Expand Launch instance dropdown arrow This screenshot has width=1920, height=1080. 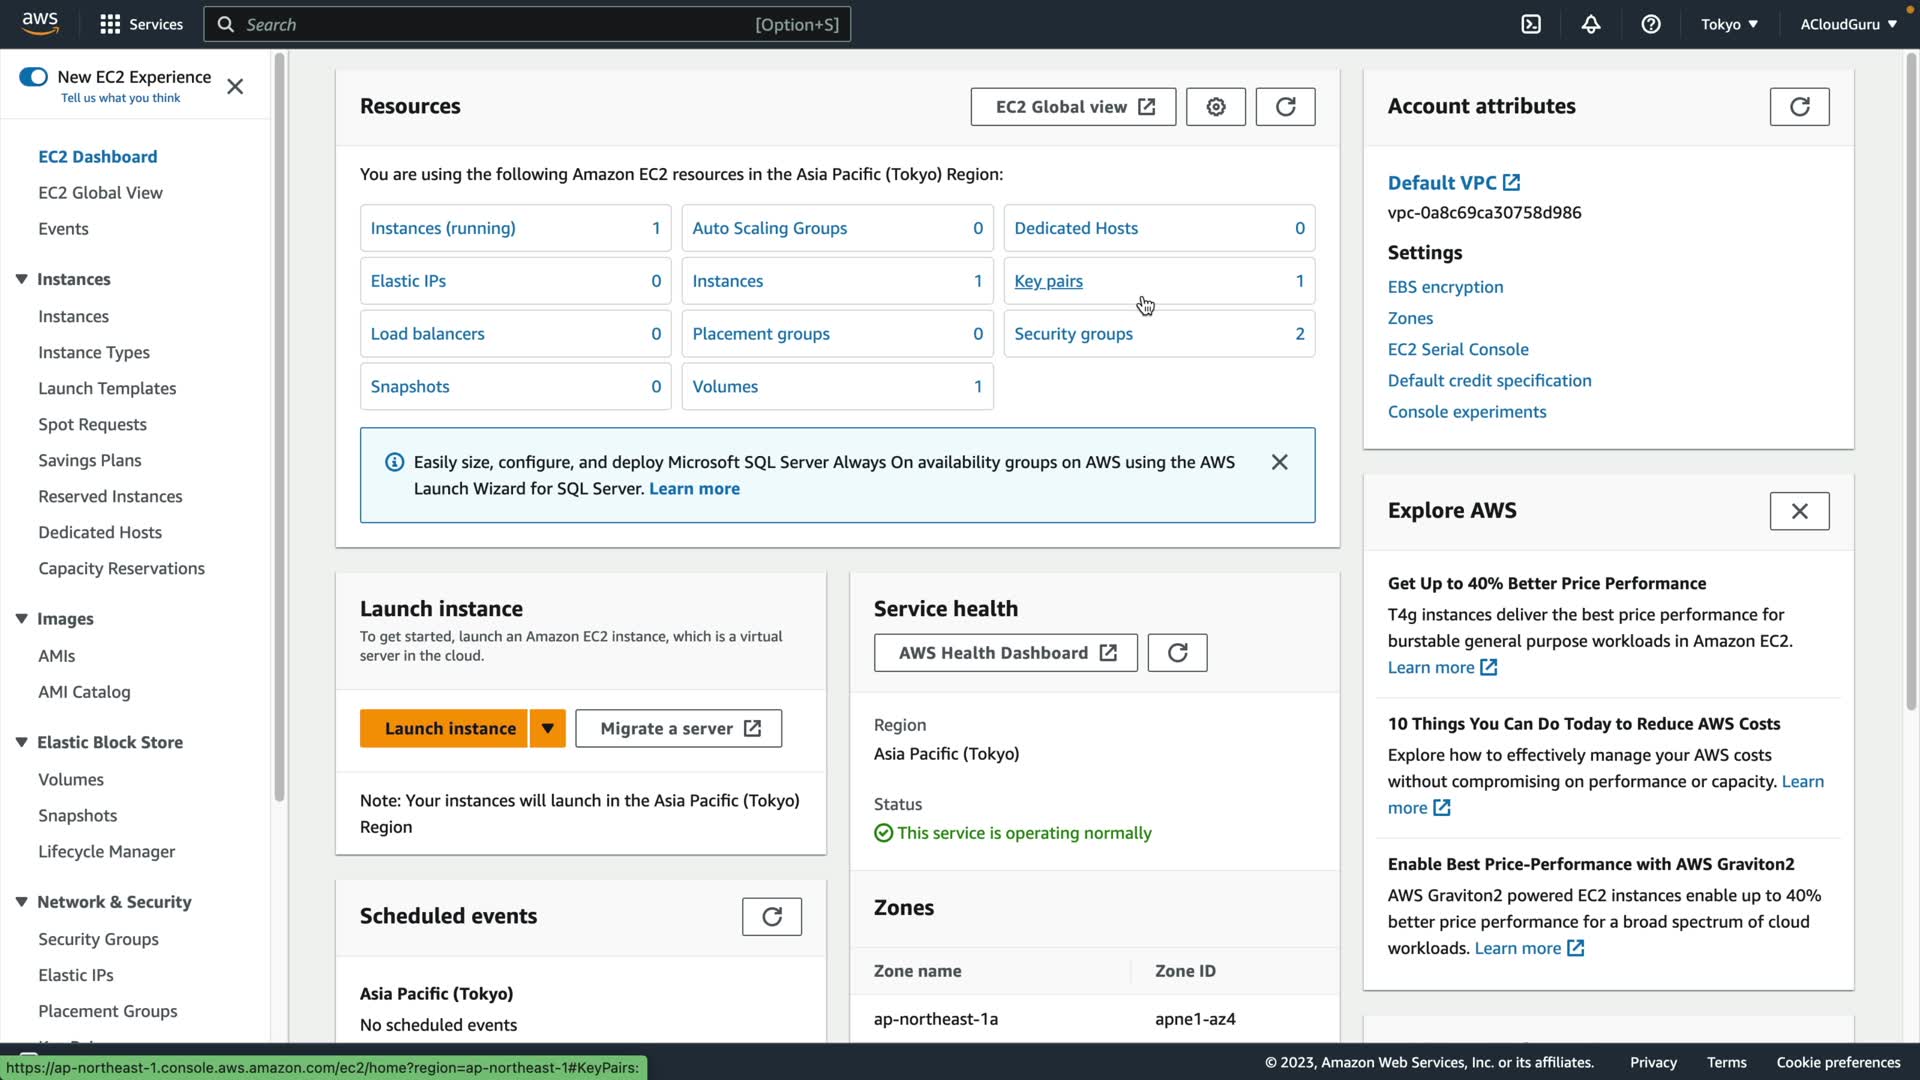(x=548, y=729)
